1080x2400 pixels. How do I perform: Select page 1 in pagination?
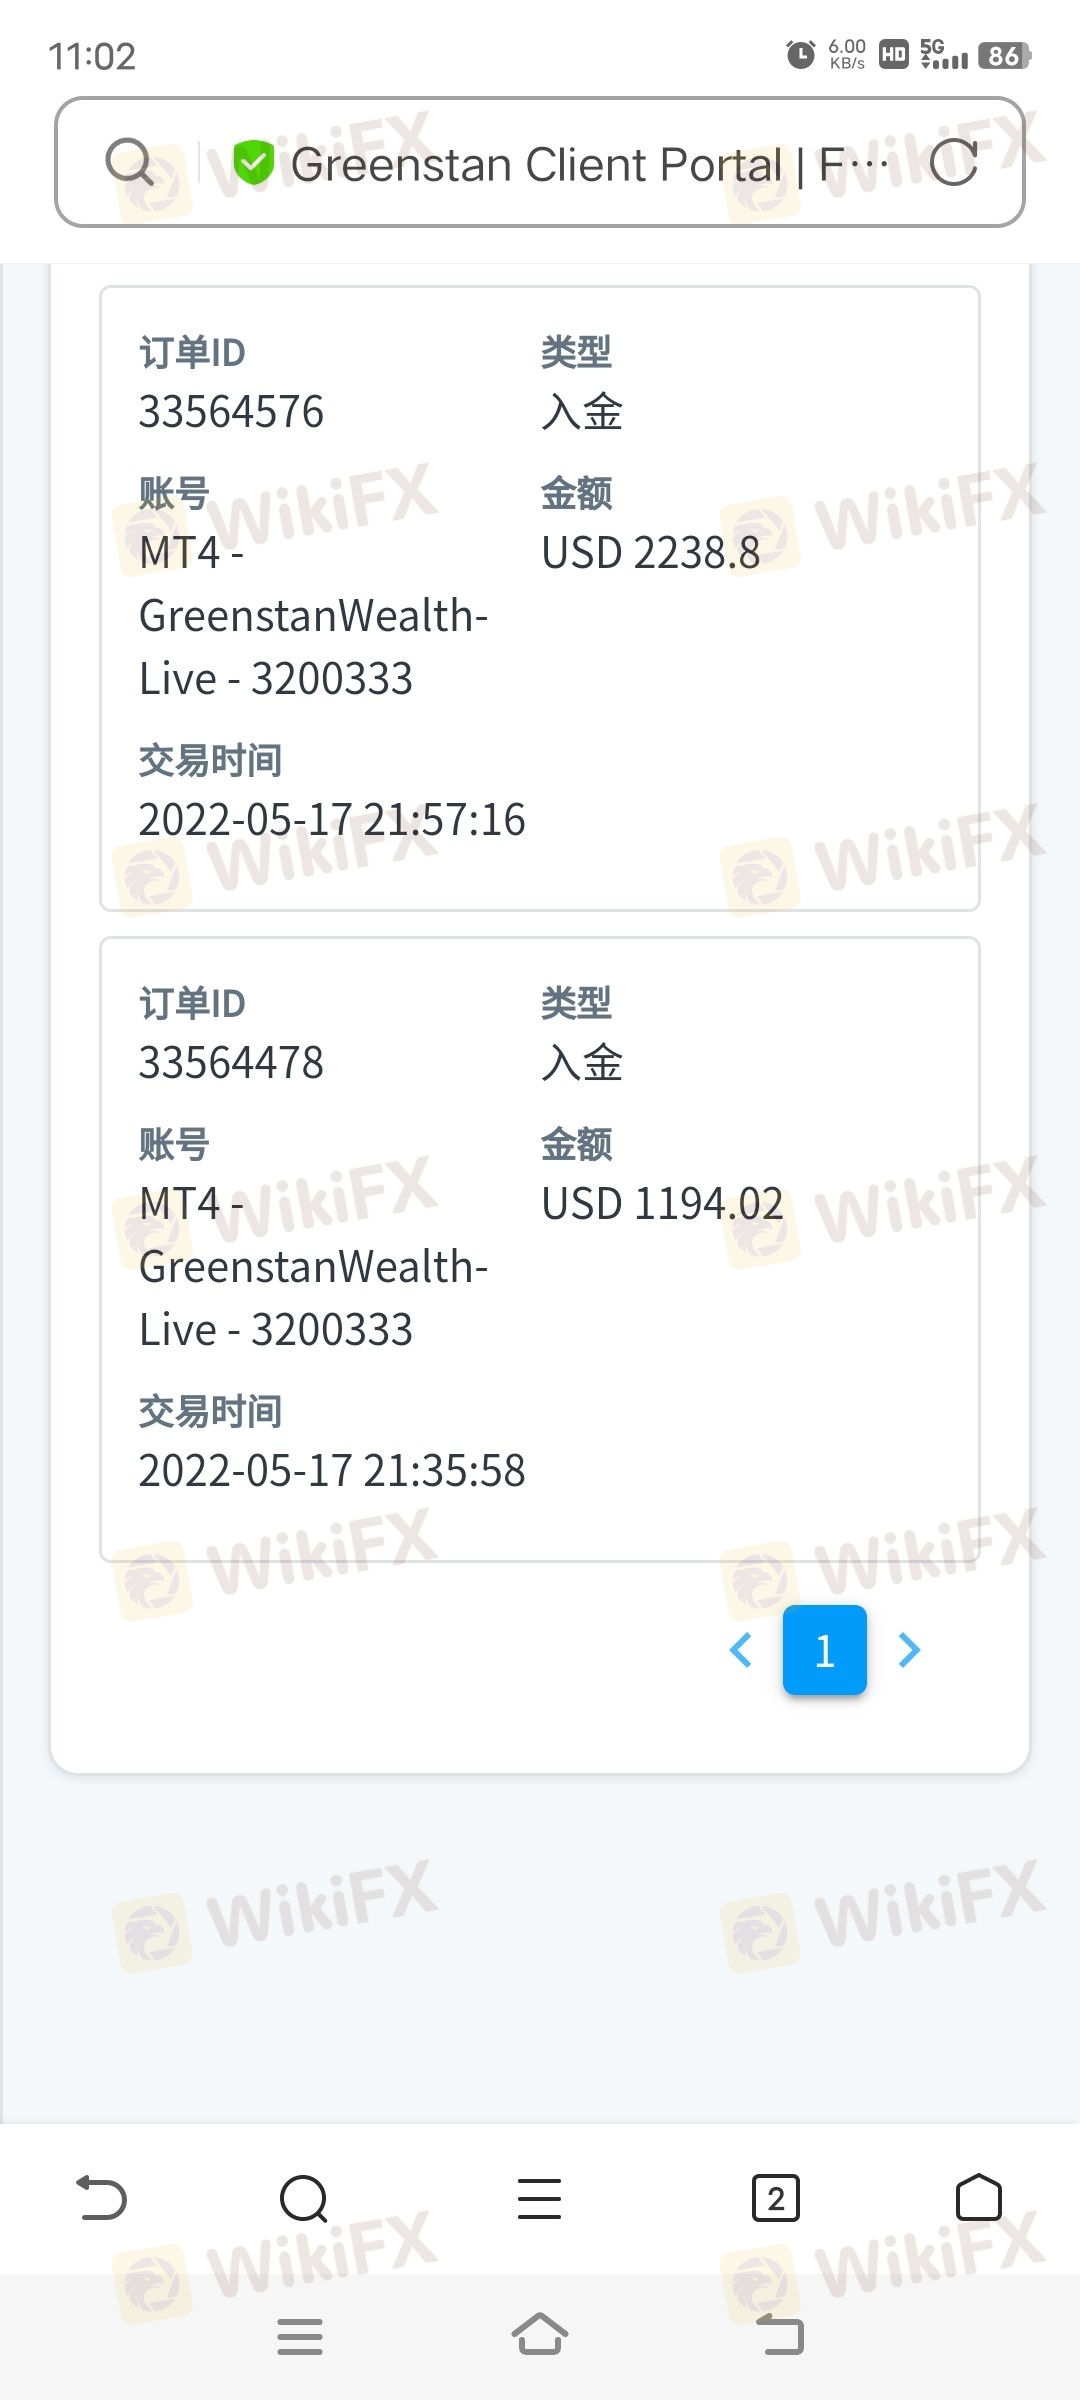825,1650
